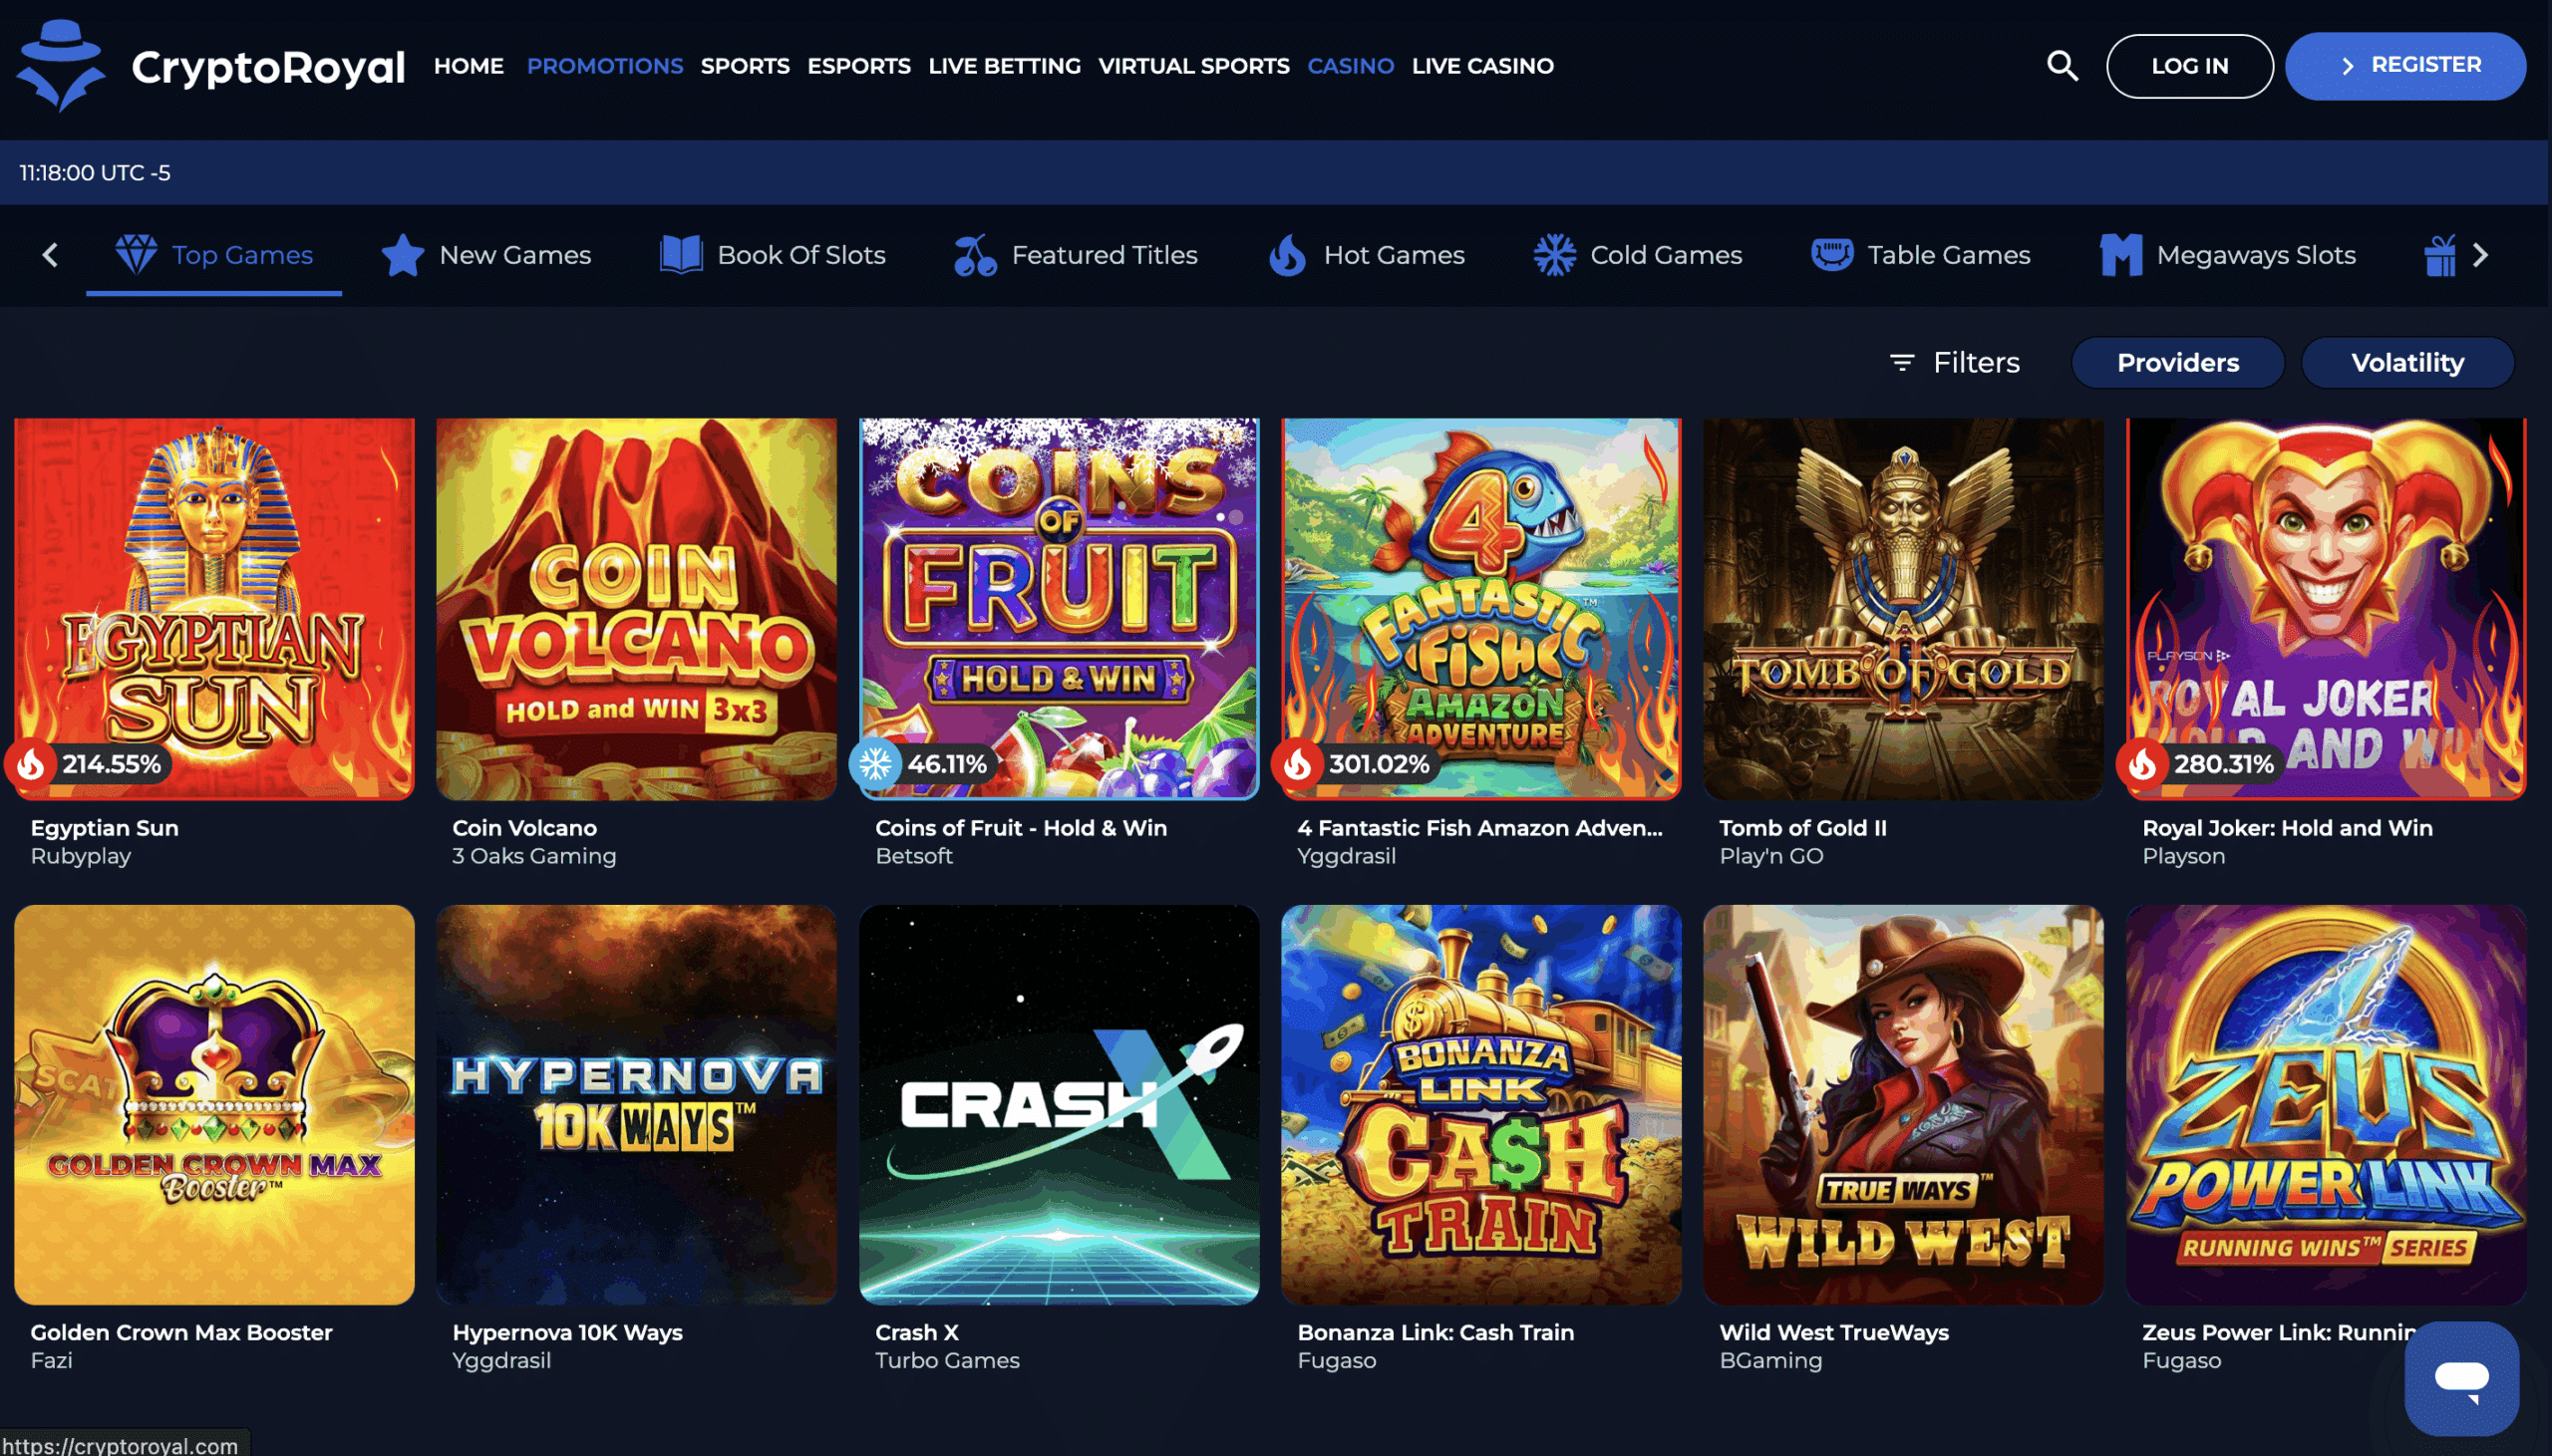The width and height of the screenshot is (2552, 1456).
Task: Open the Egyptian Sun game thumbnail
Action: click(214, 608)
